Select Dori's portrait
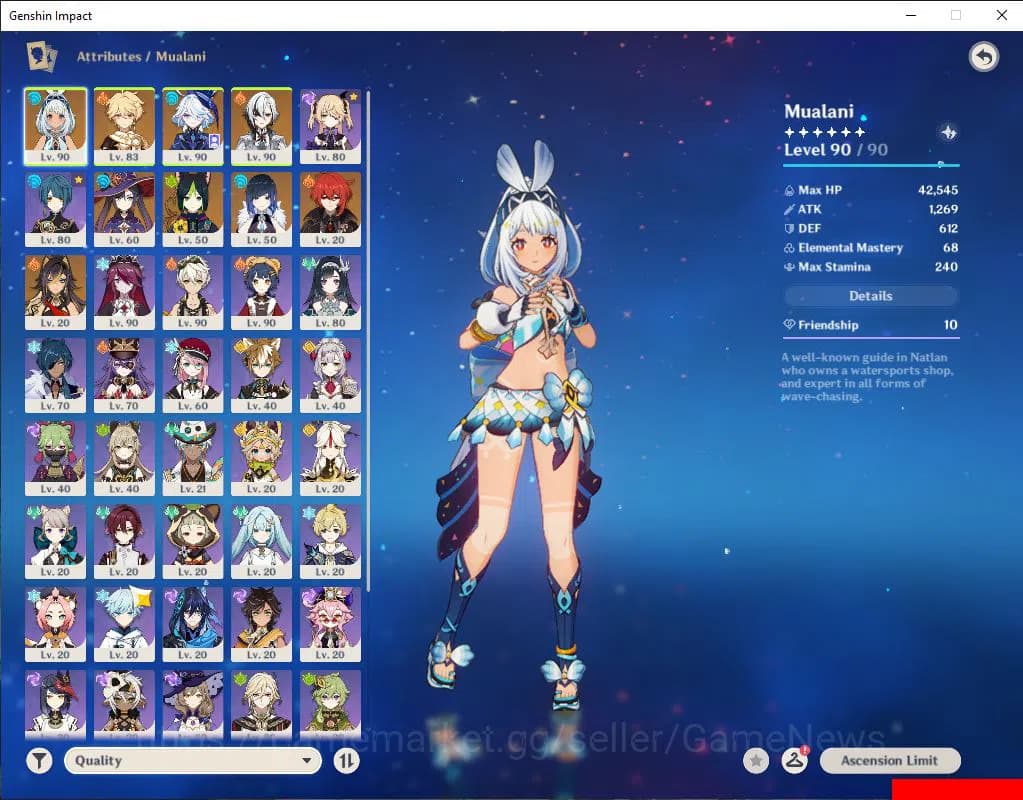 [330, 624]
